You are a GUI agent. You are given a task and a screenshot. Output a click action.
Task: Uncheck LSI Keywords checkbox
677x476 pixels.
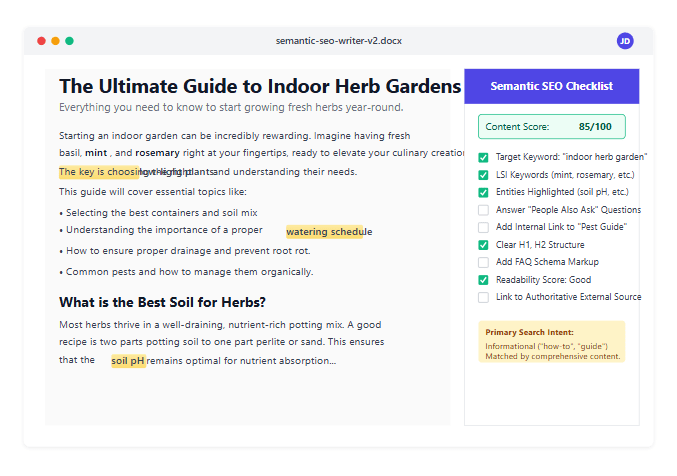(x=483, y=175)
